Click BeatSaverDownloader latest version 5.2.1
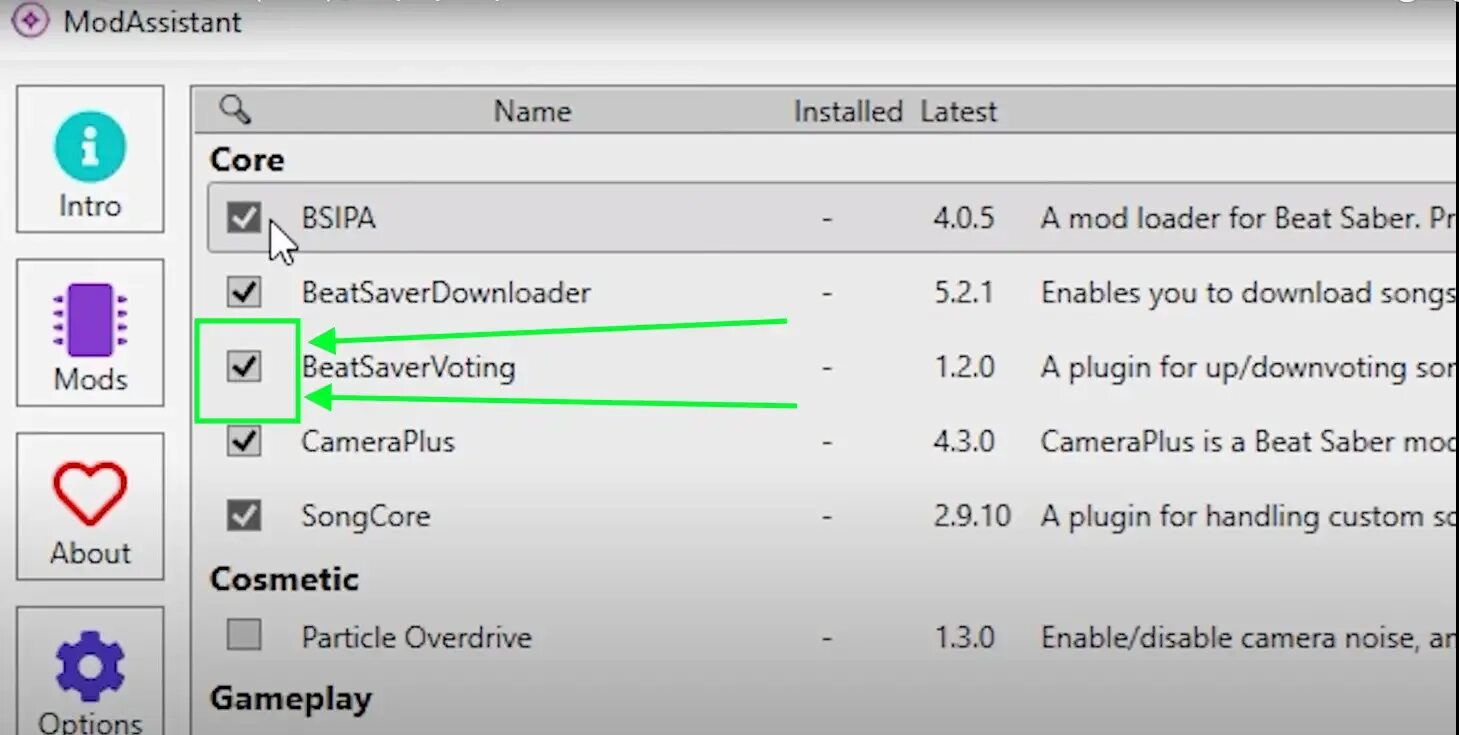The width and height of the screenshot is (1459, 735). tap(964, 292)
